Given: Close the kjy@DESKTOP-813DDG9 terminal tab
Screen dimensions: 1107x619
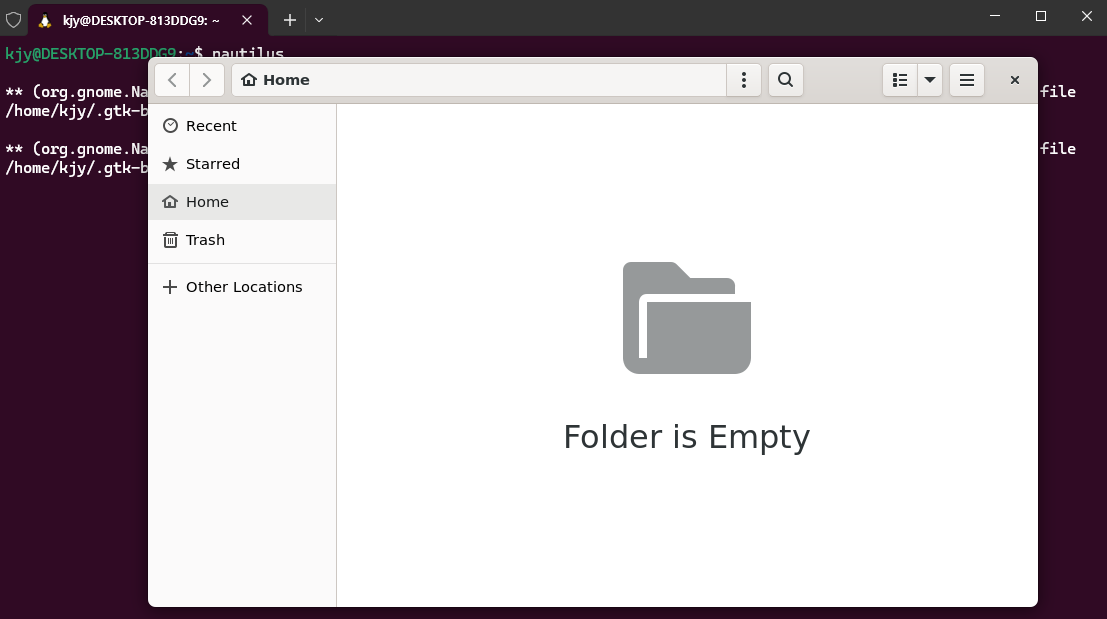Looking at the screenshot, I should coord(247,20).
